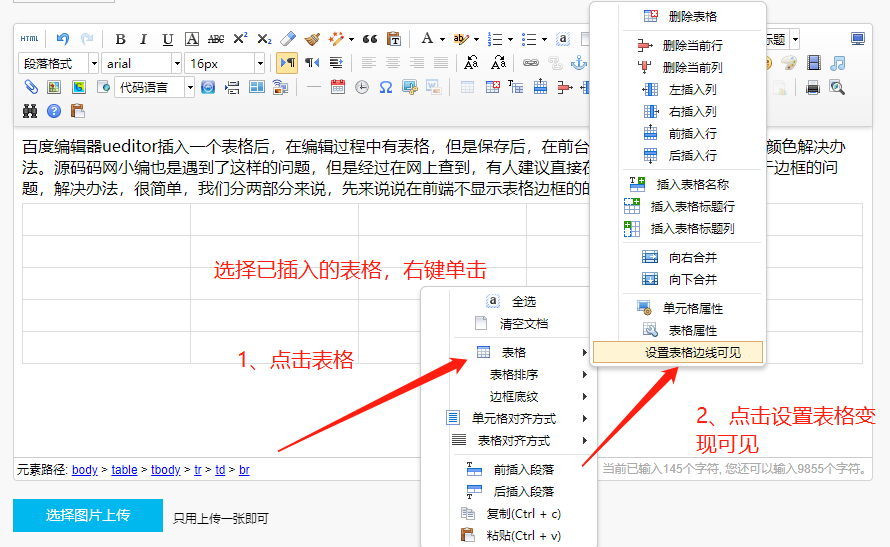Click the delete table toolbar icon
The height and width of the screenshot is (547, 890).
pyautogui.click(x=493, y=87)
